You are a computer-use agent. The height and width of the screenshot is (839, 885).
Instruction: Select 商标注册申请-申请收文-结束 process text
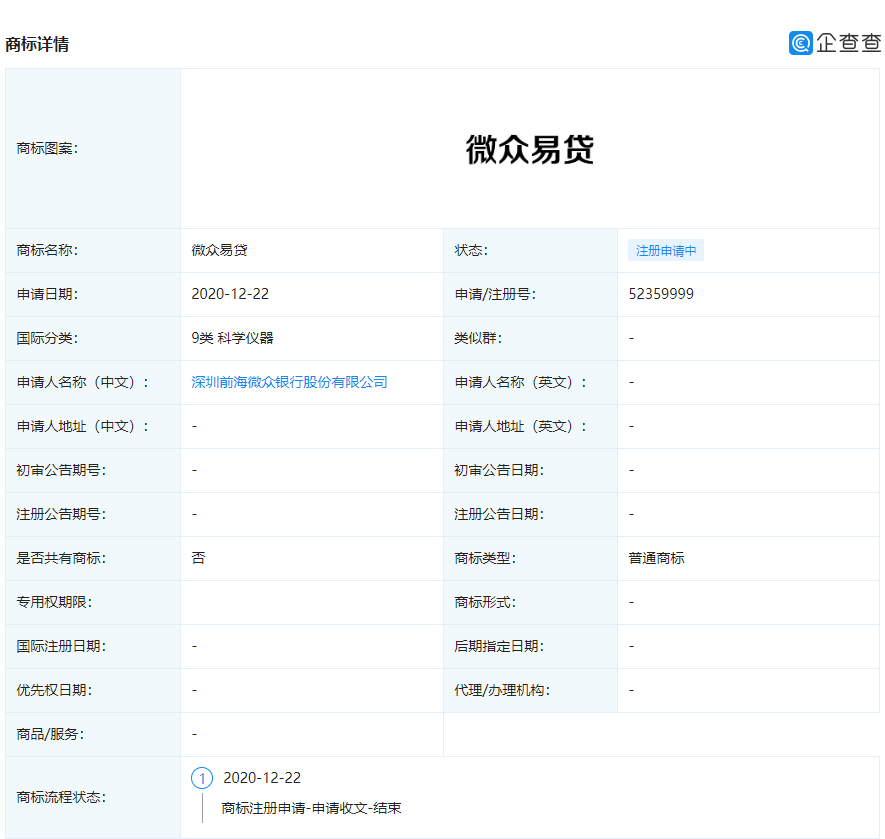(x=311, y=808)
